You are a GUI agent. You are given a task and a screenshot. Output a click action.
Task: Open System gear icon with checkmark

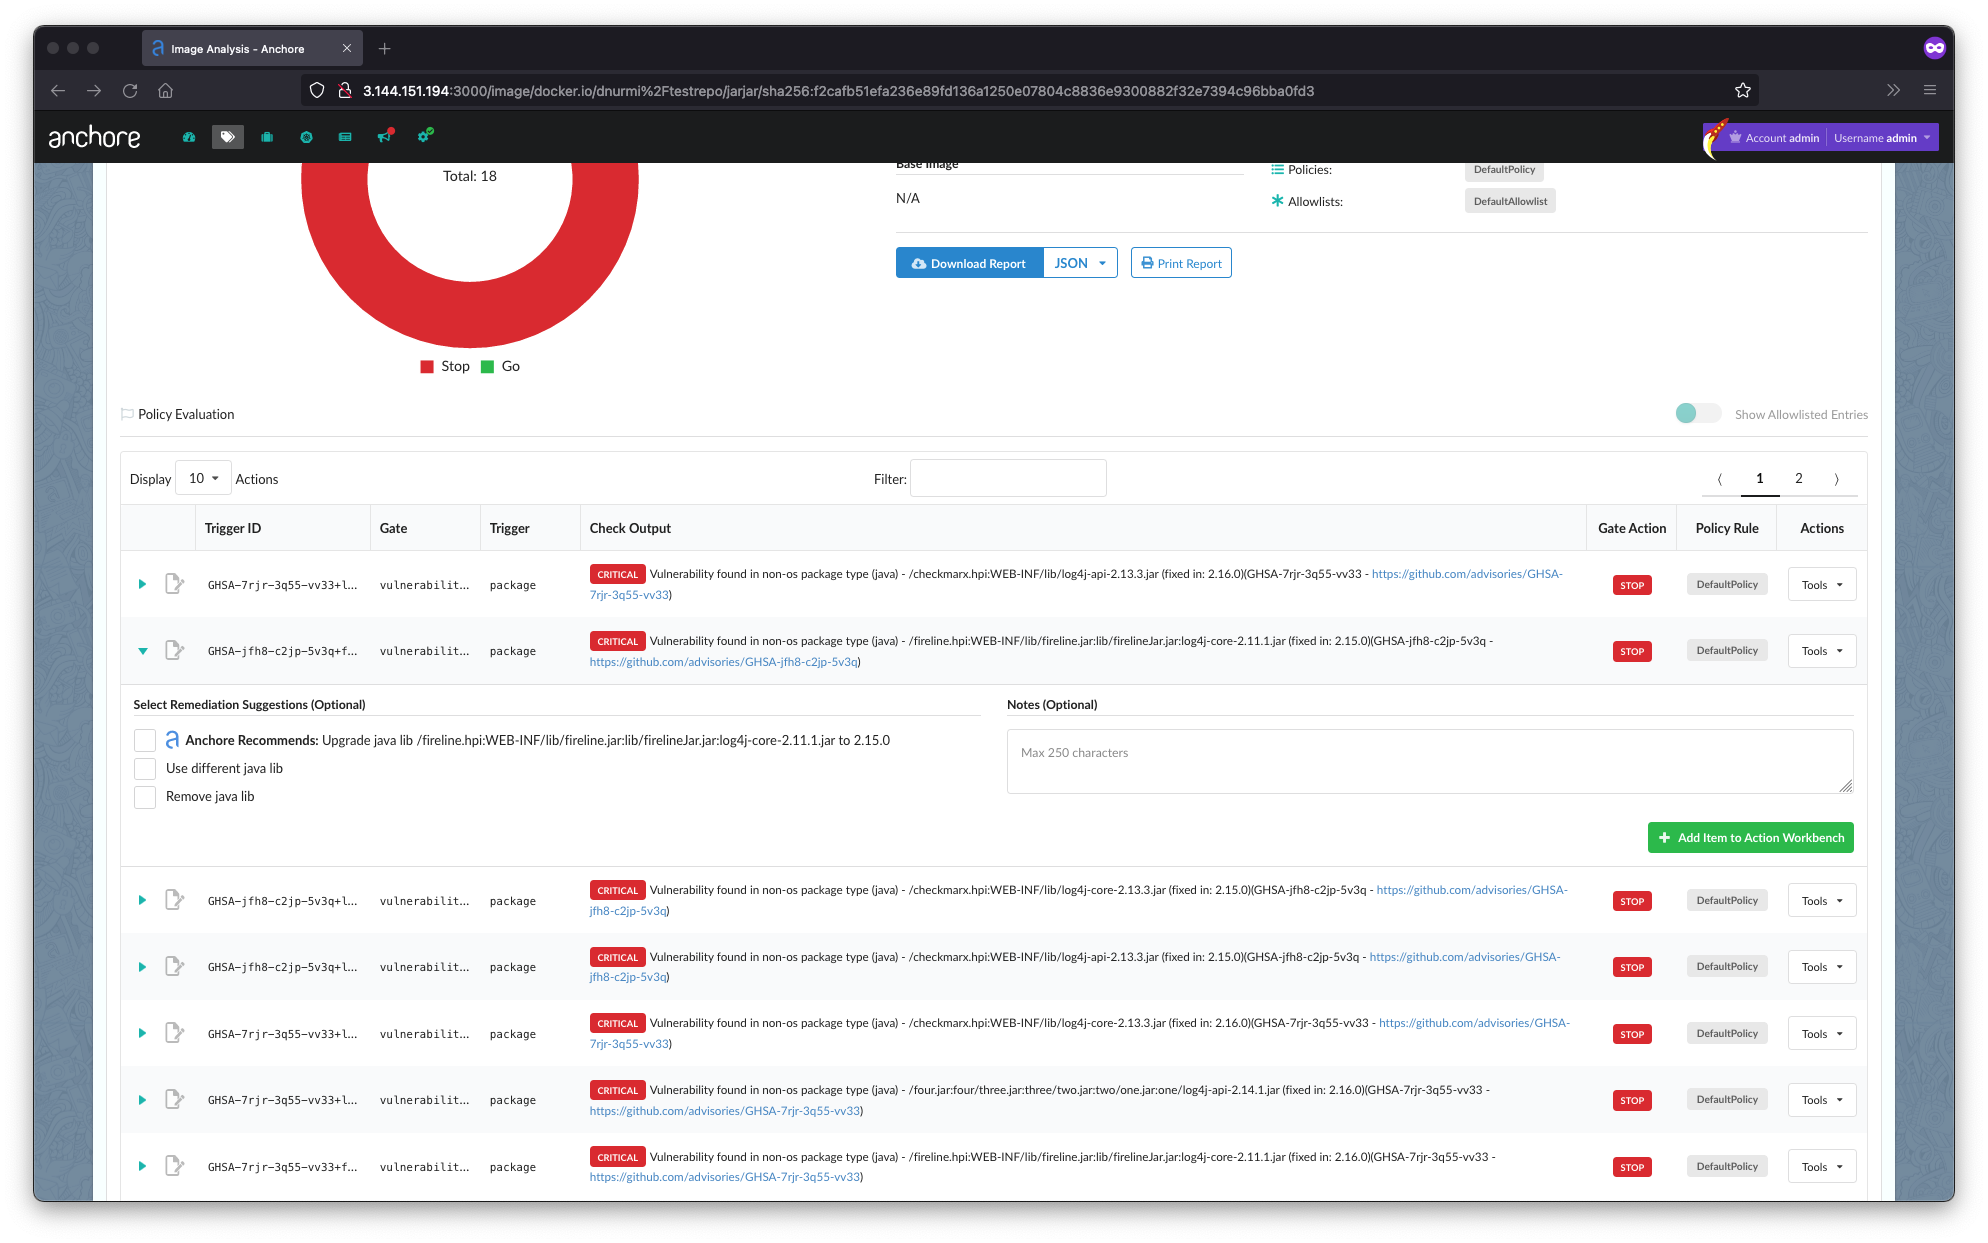425,135
